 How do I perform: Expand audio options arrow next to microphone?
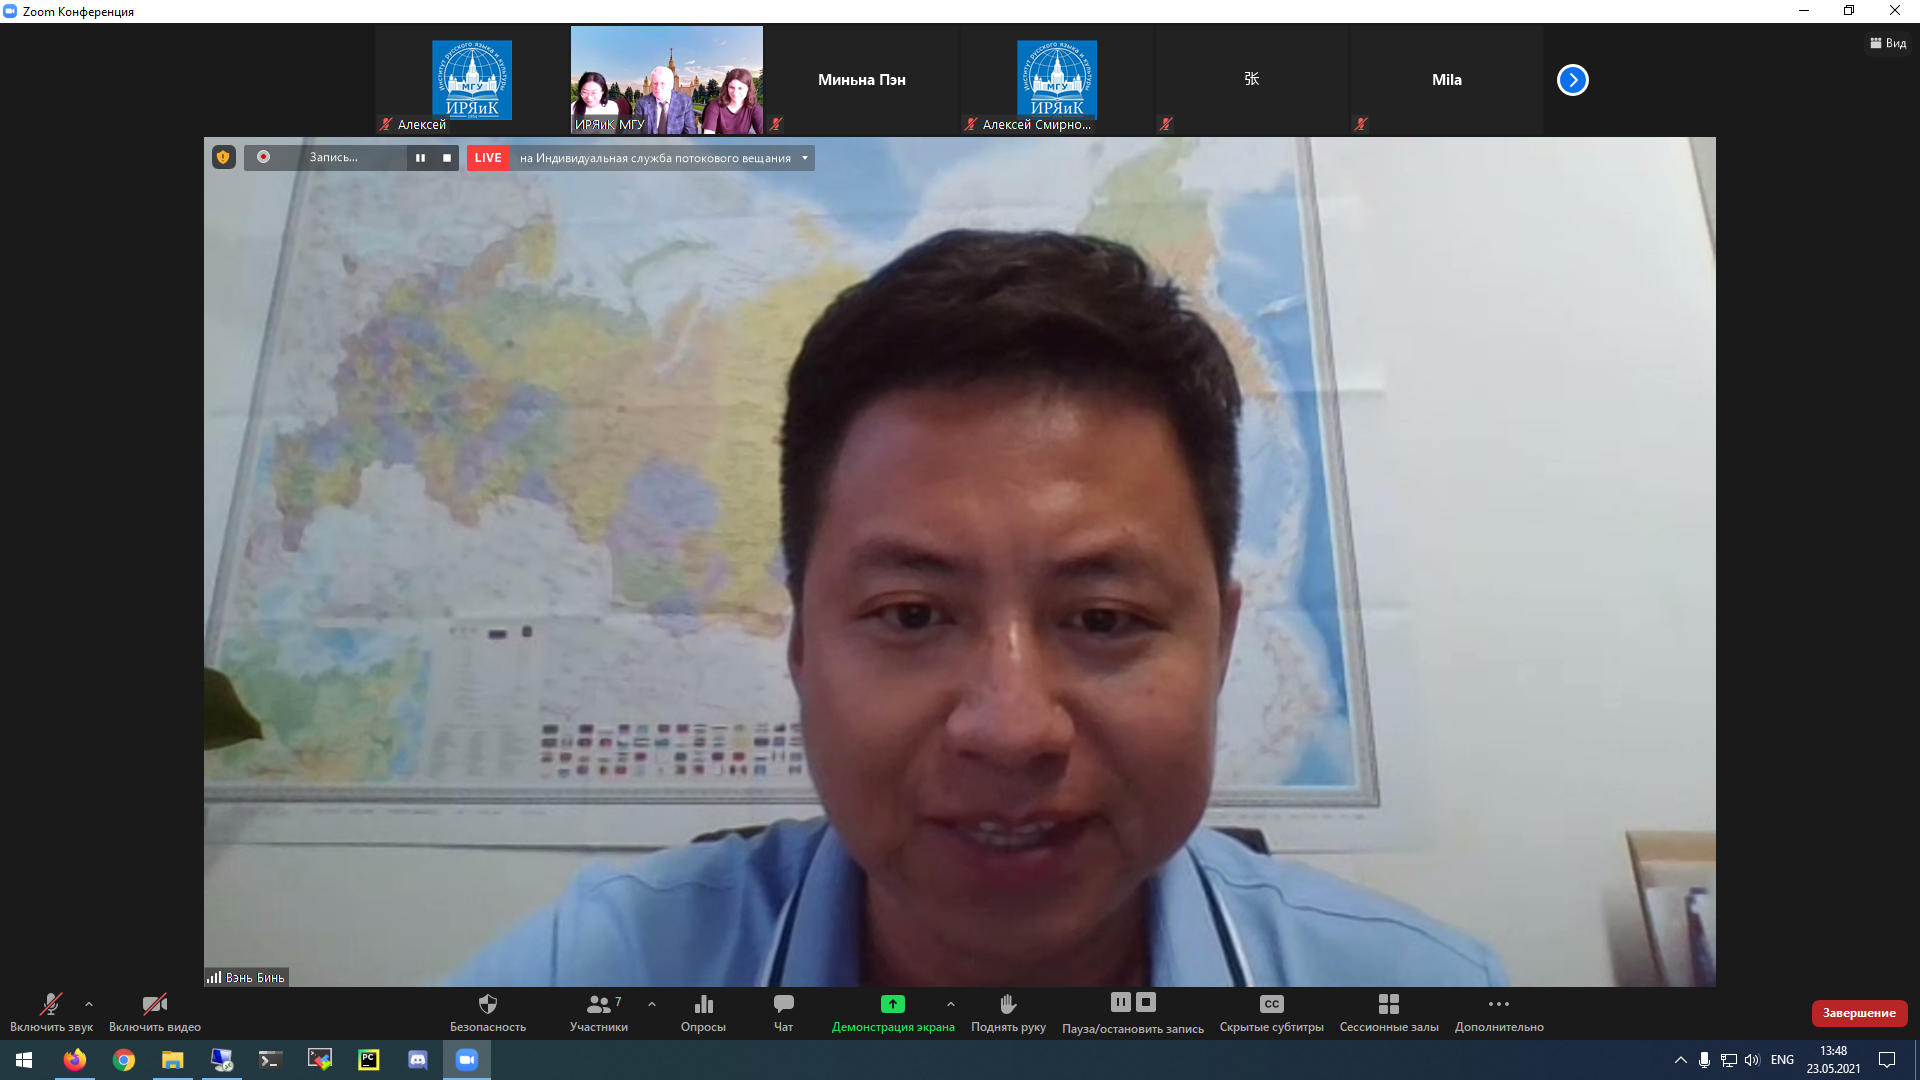[x=89, y=1004]
